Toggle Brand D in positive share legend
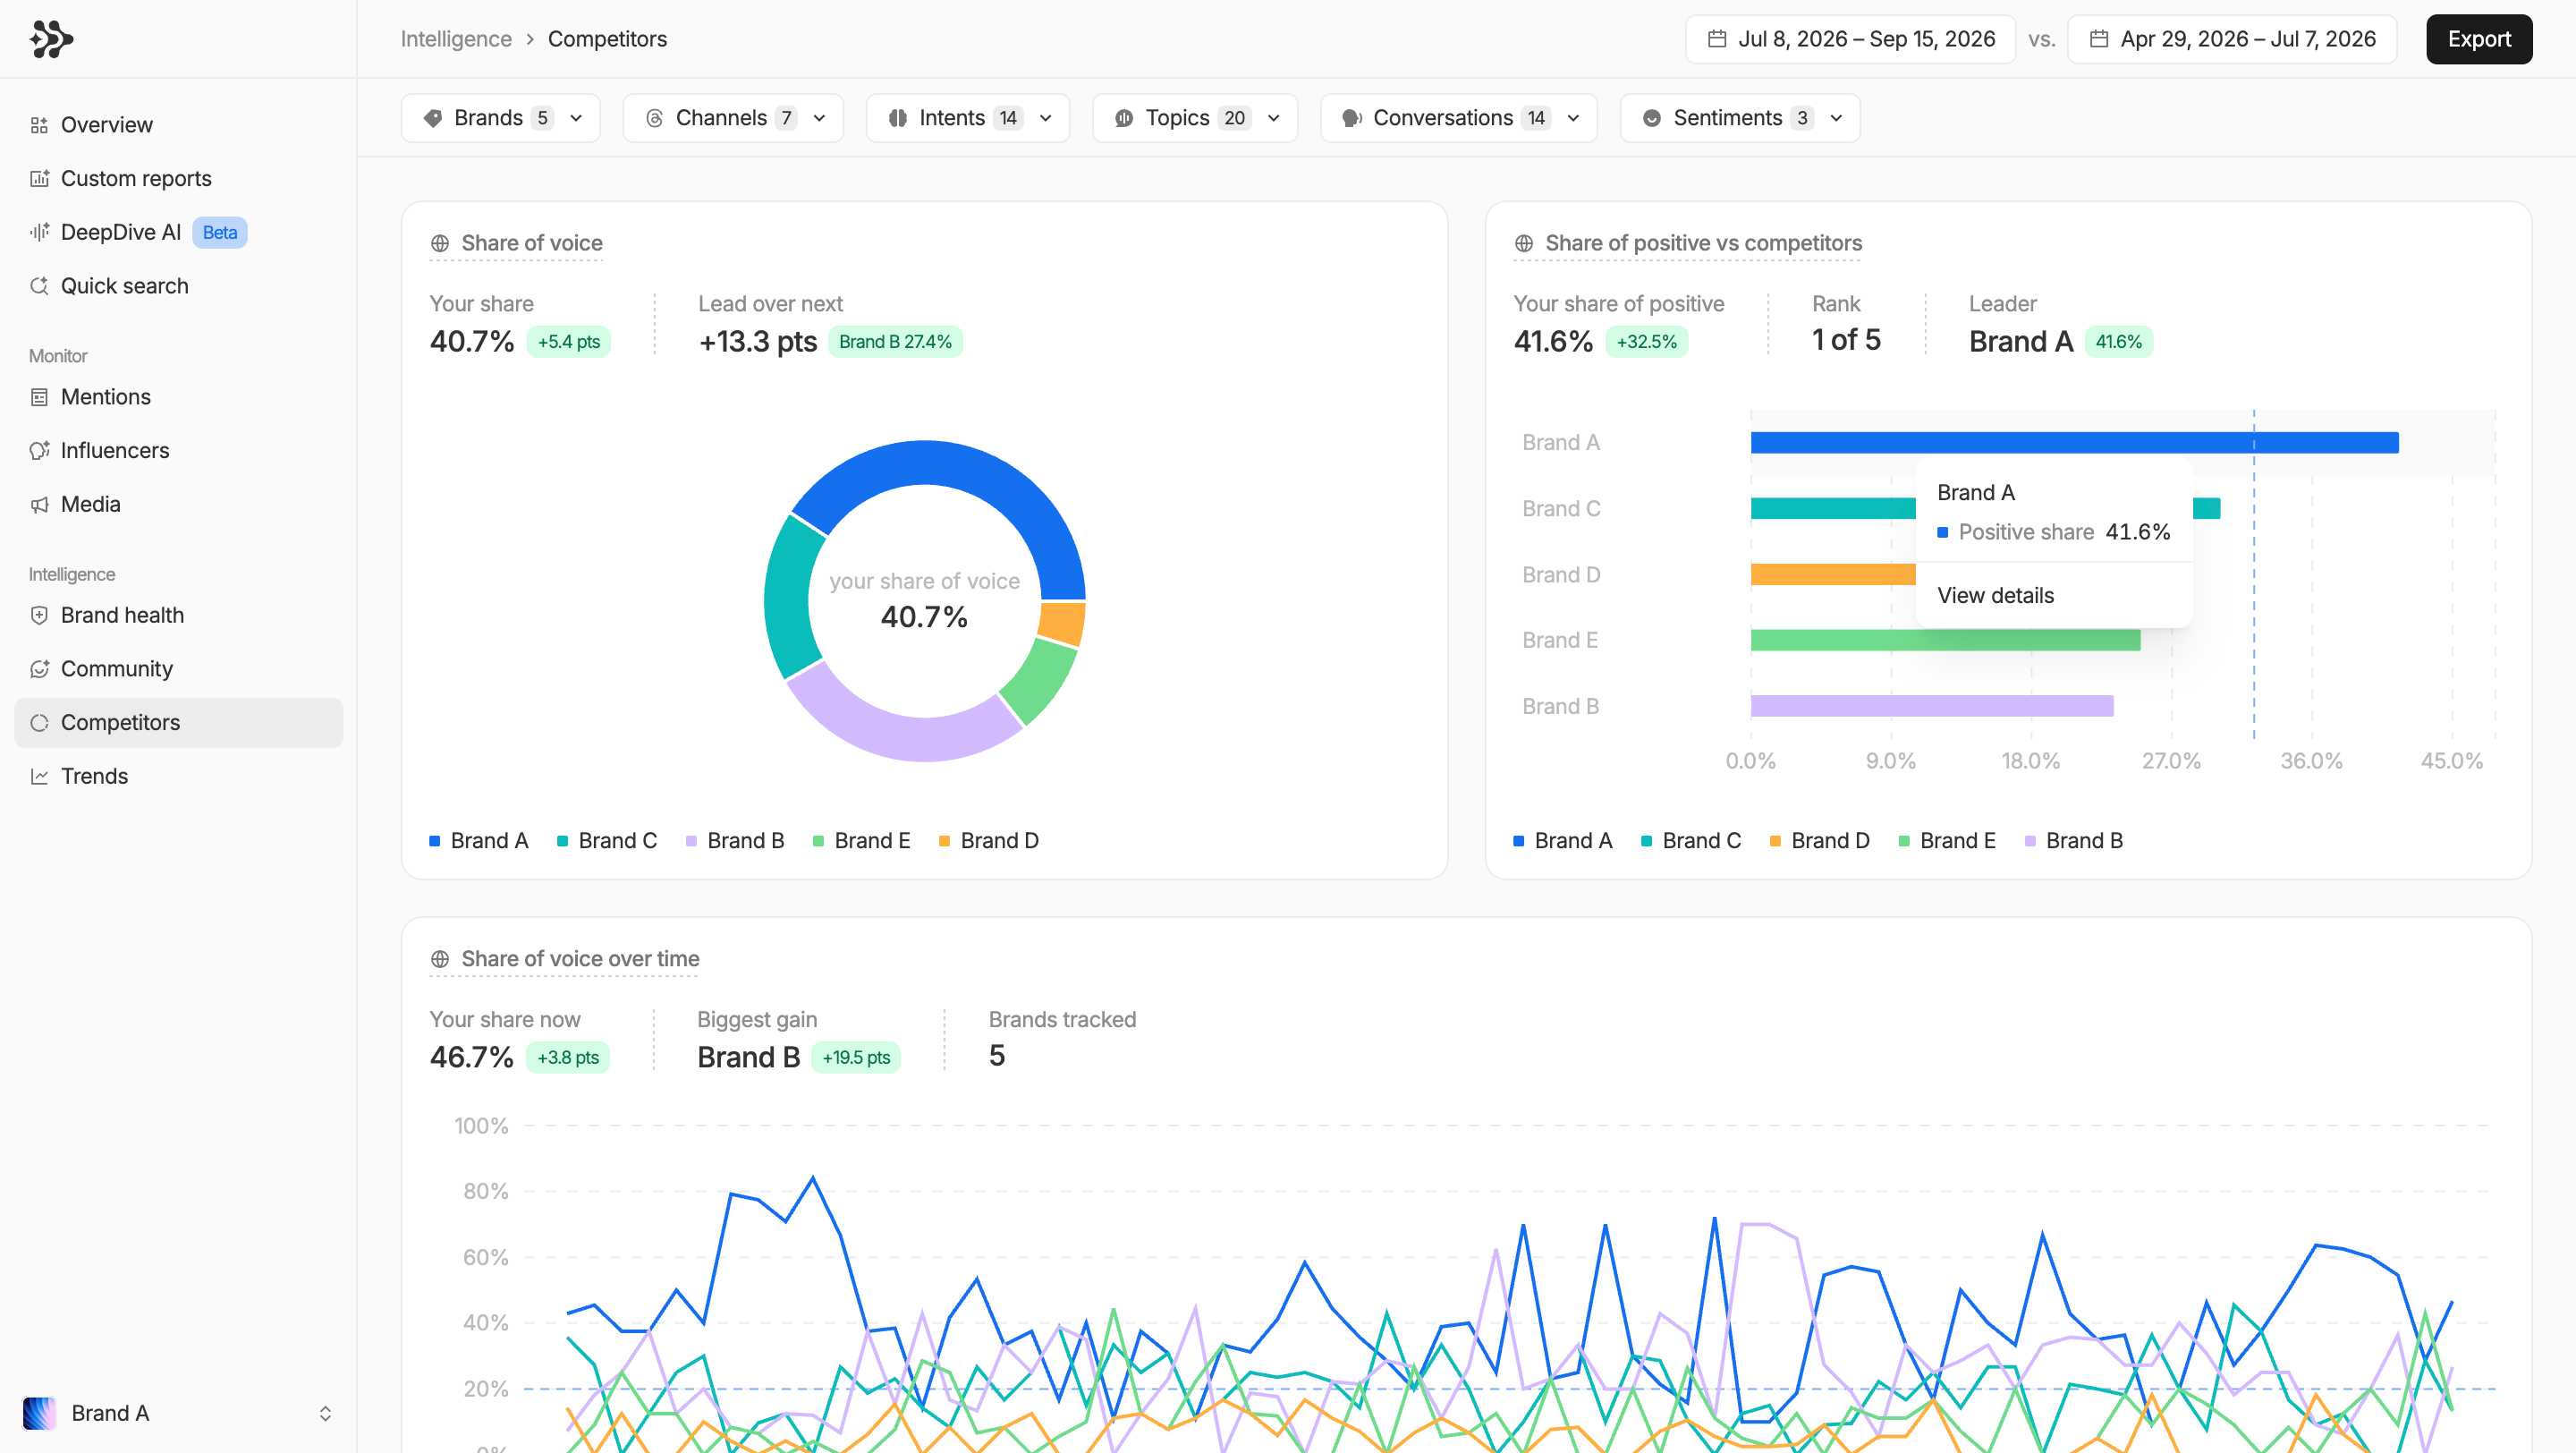The width and height of the screenshot is (2576, 1453). tap(1820, 841)
